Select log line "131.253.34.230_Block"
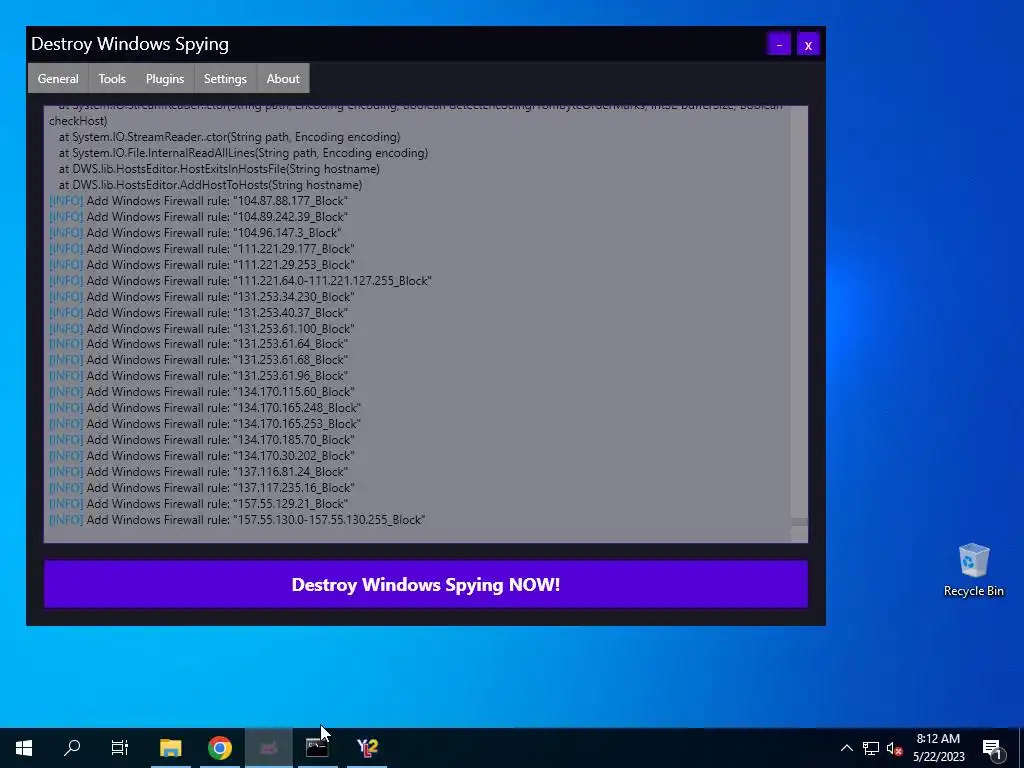The image size is (1024, 768). click(202, 296)
